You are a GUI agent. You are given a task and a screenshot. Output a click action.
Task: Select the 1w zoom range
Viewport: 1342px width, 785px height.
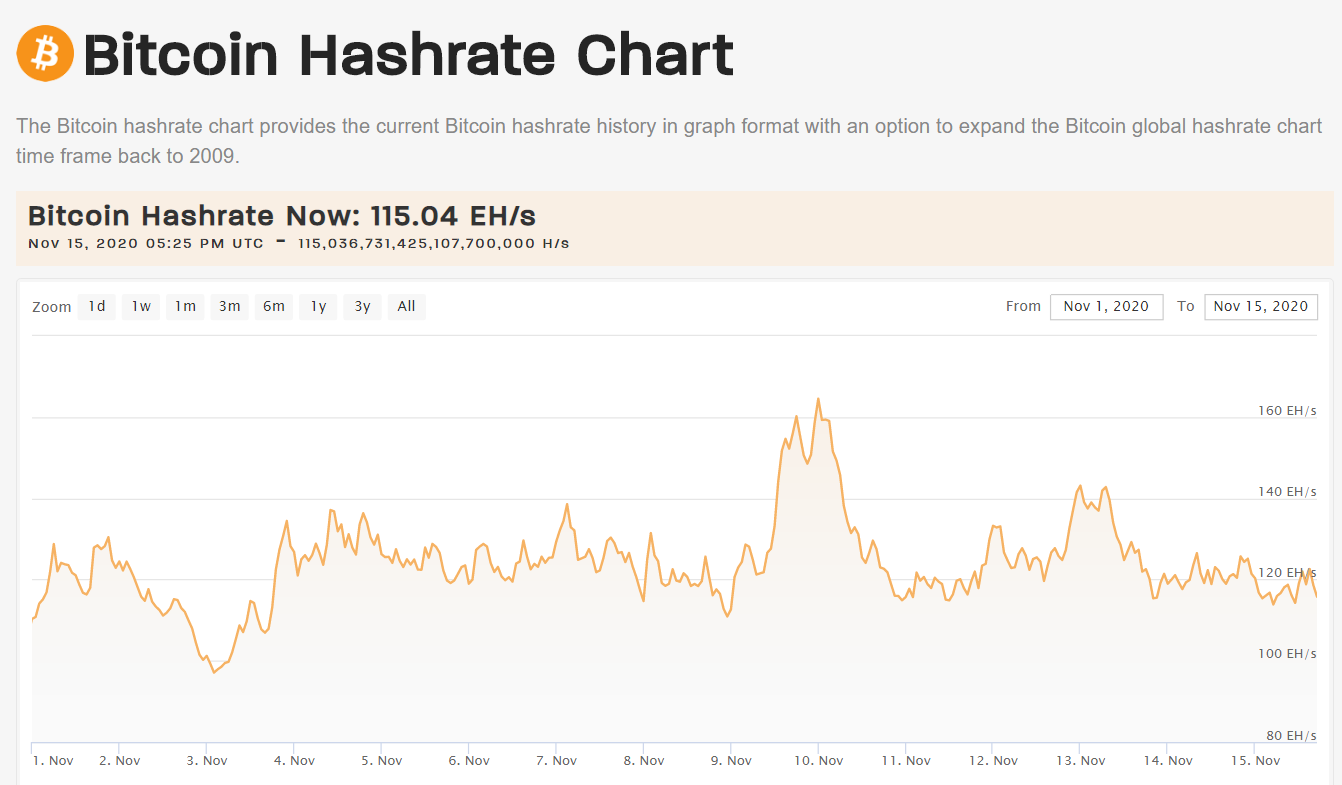(x=141, y=307)
